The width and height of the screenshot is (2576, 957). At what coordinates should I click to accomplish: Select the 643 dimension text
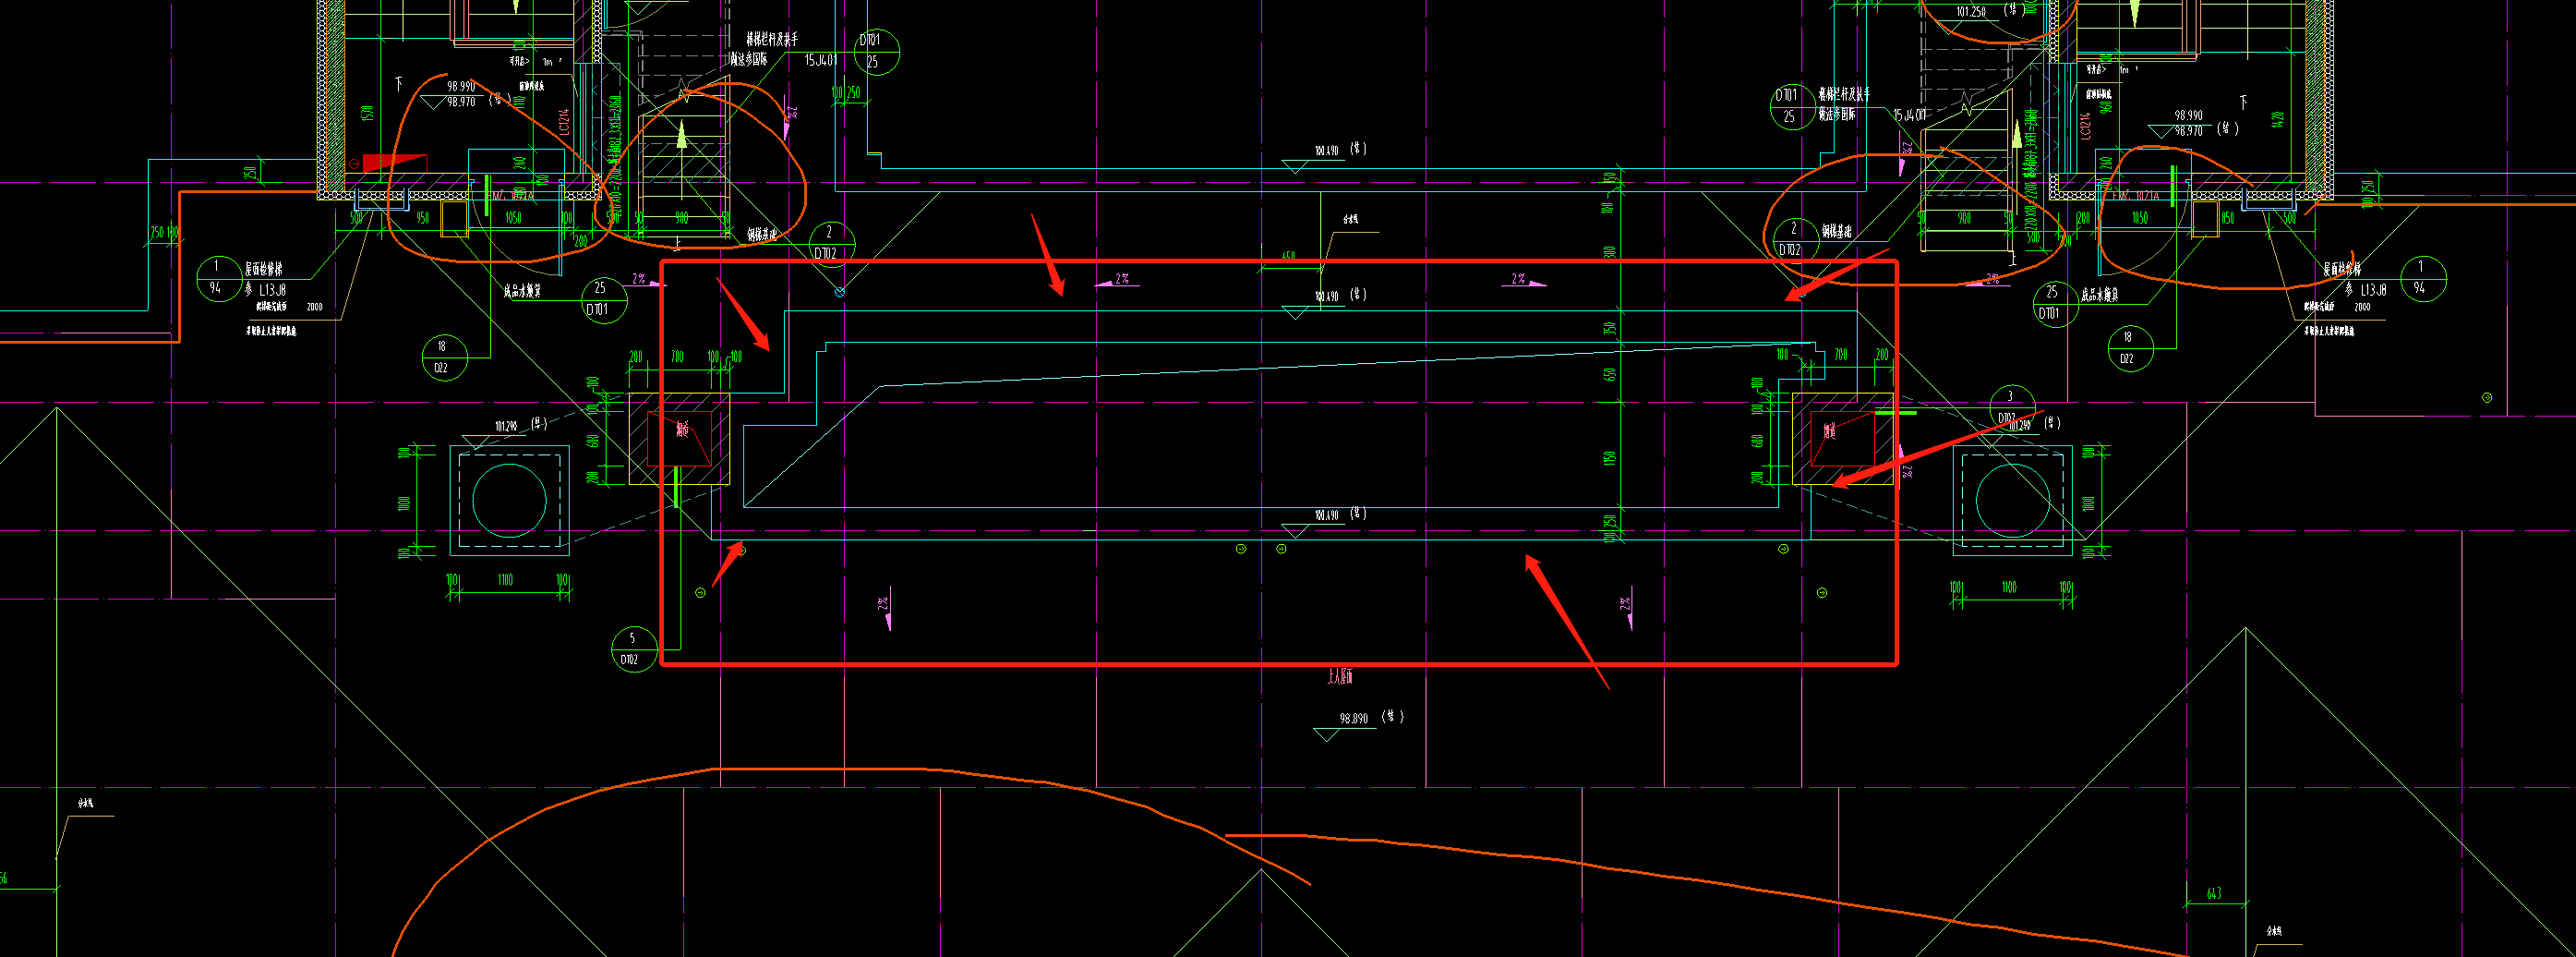pos(2214,893)
